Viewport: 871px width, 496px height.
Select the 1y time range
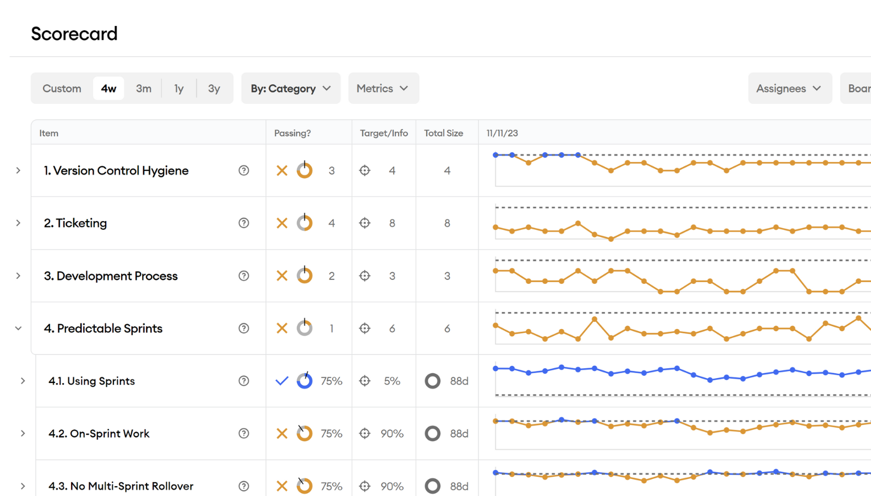coord(179,89)
